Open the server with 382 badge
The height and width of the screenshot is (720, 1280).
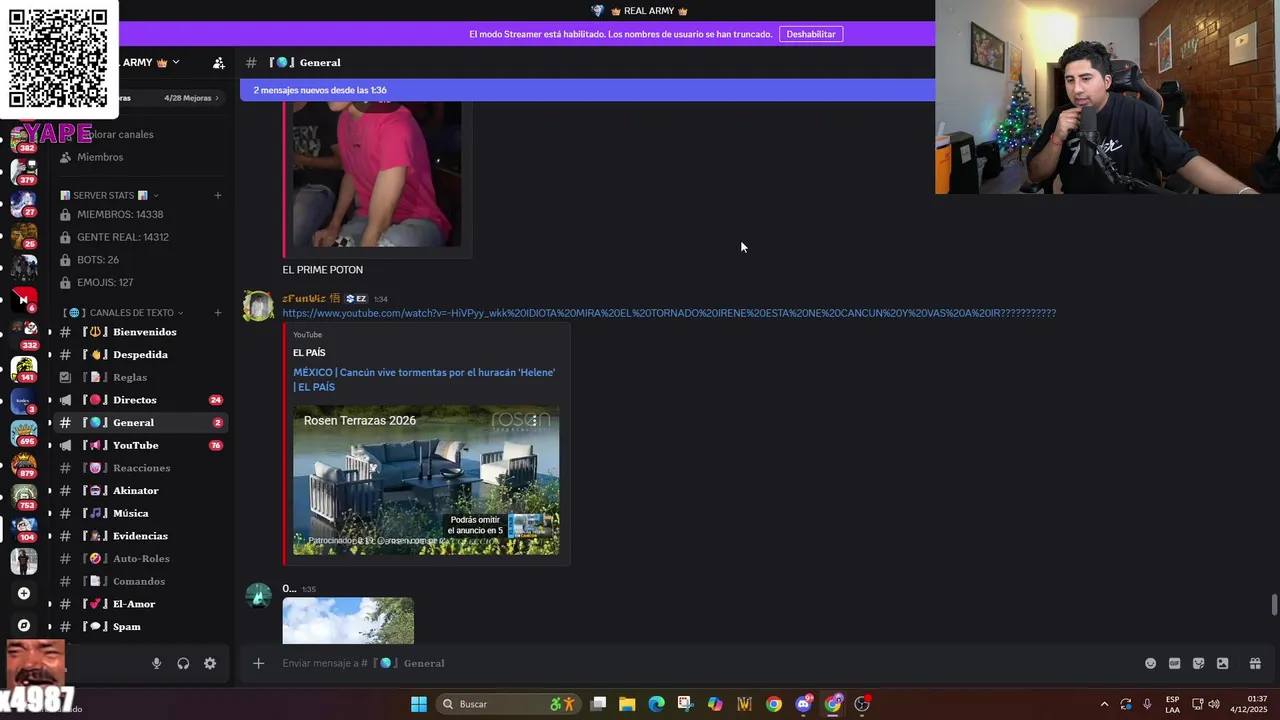[24, 138]
